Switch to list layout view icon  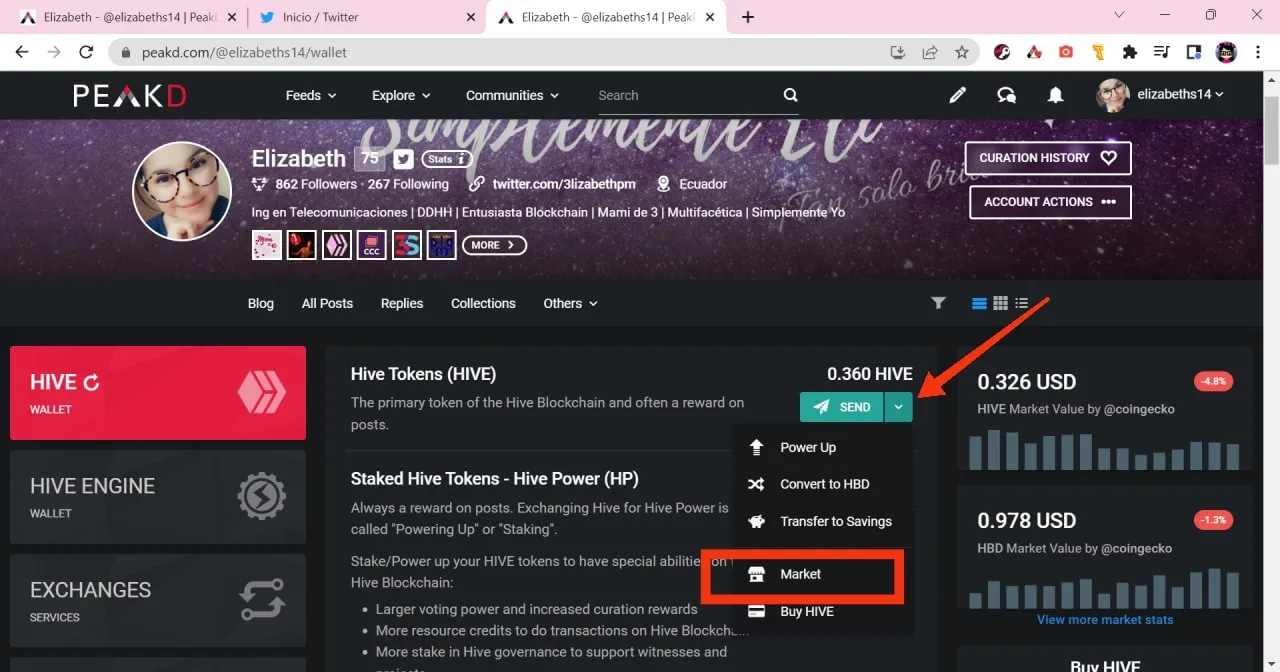[x=979, y=303]
